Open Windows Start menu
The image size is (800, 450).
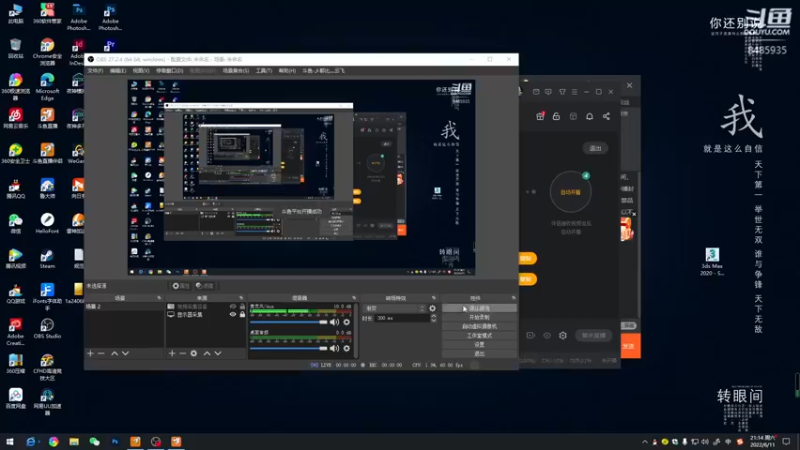pos(10,442)
